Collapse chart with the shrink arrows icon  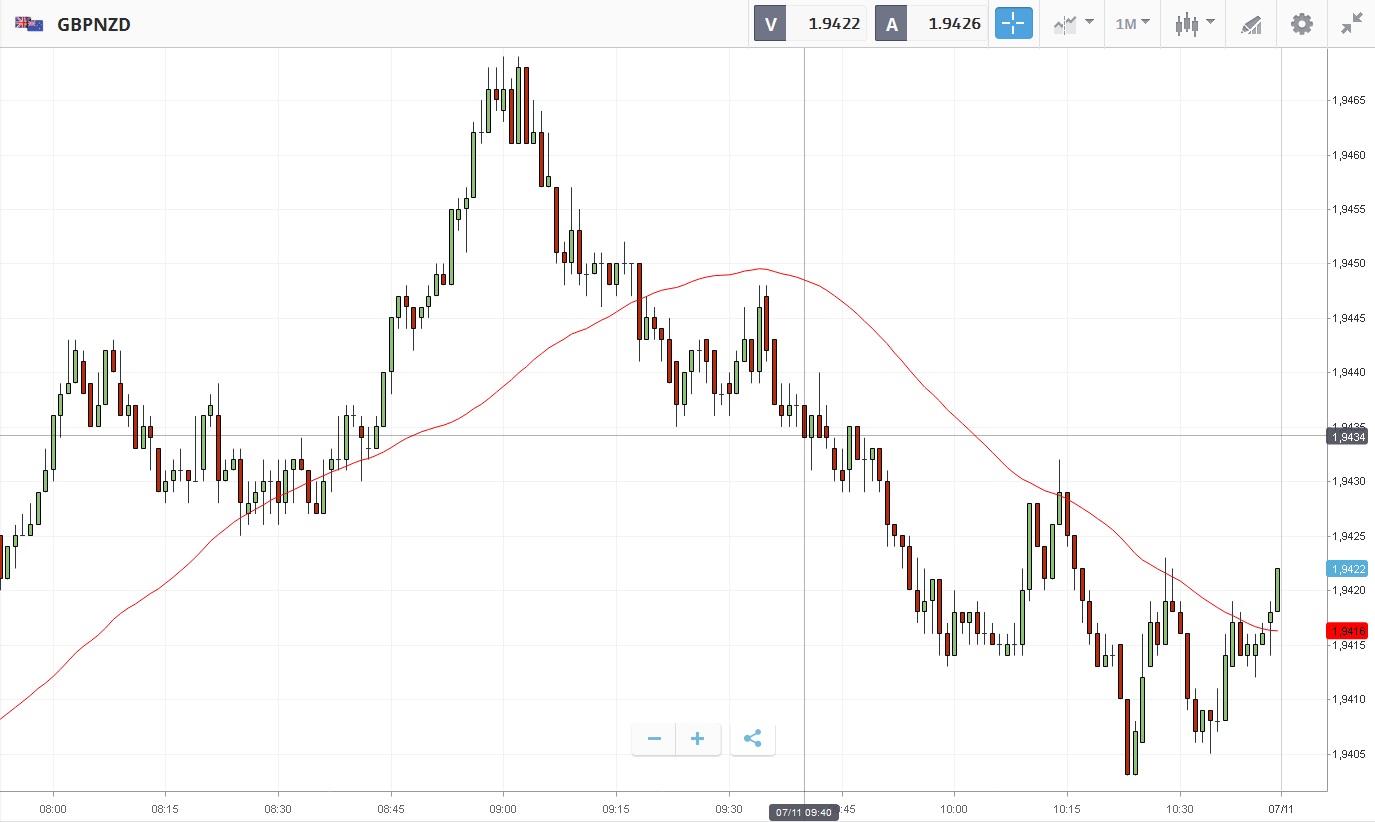[x=1351, y=23]
